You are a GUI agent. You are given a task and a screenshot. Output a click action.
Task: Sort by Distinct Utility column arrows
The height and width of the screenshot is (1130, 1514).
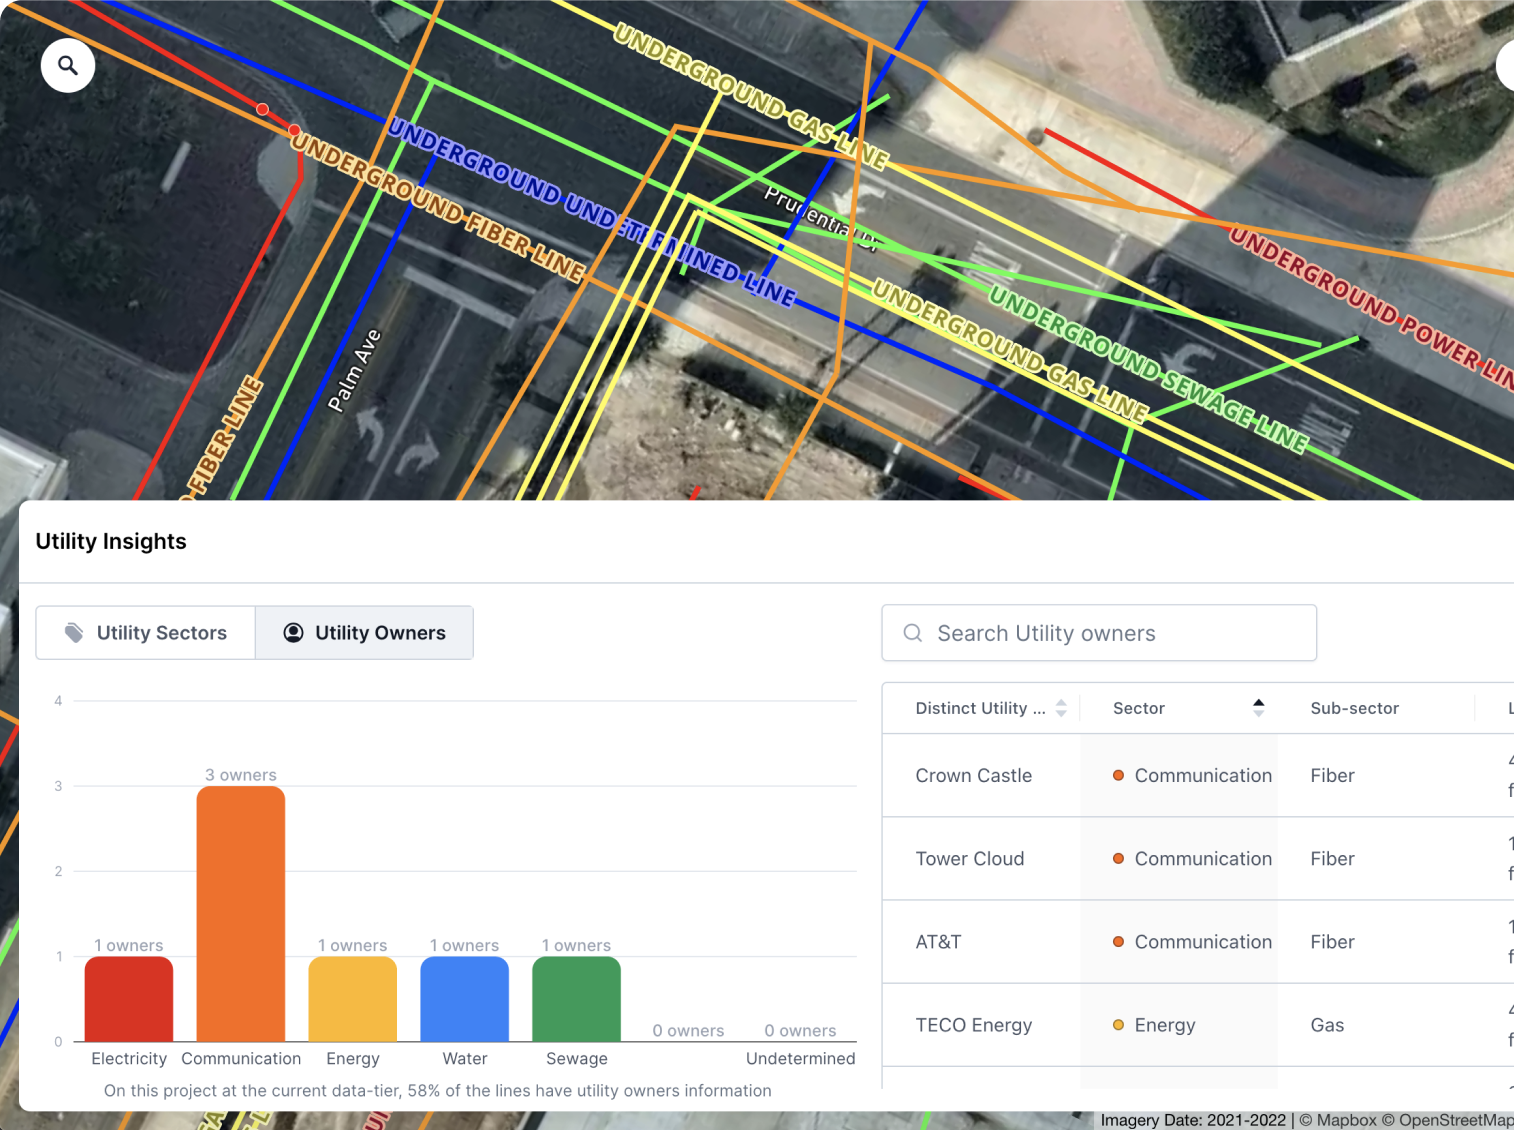(1061, 708)
